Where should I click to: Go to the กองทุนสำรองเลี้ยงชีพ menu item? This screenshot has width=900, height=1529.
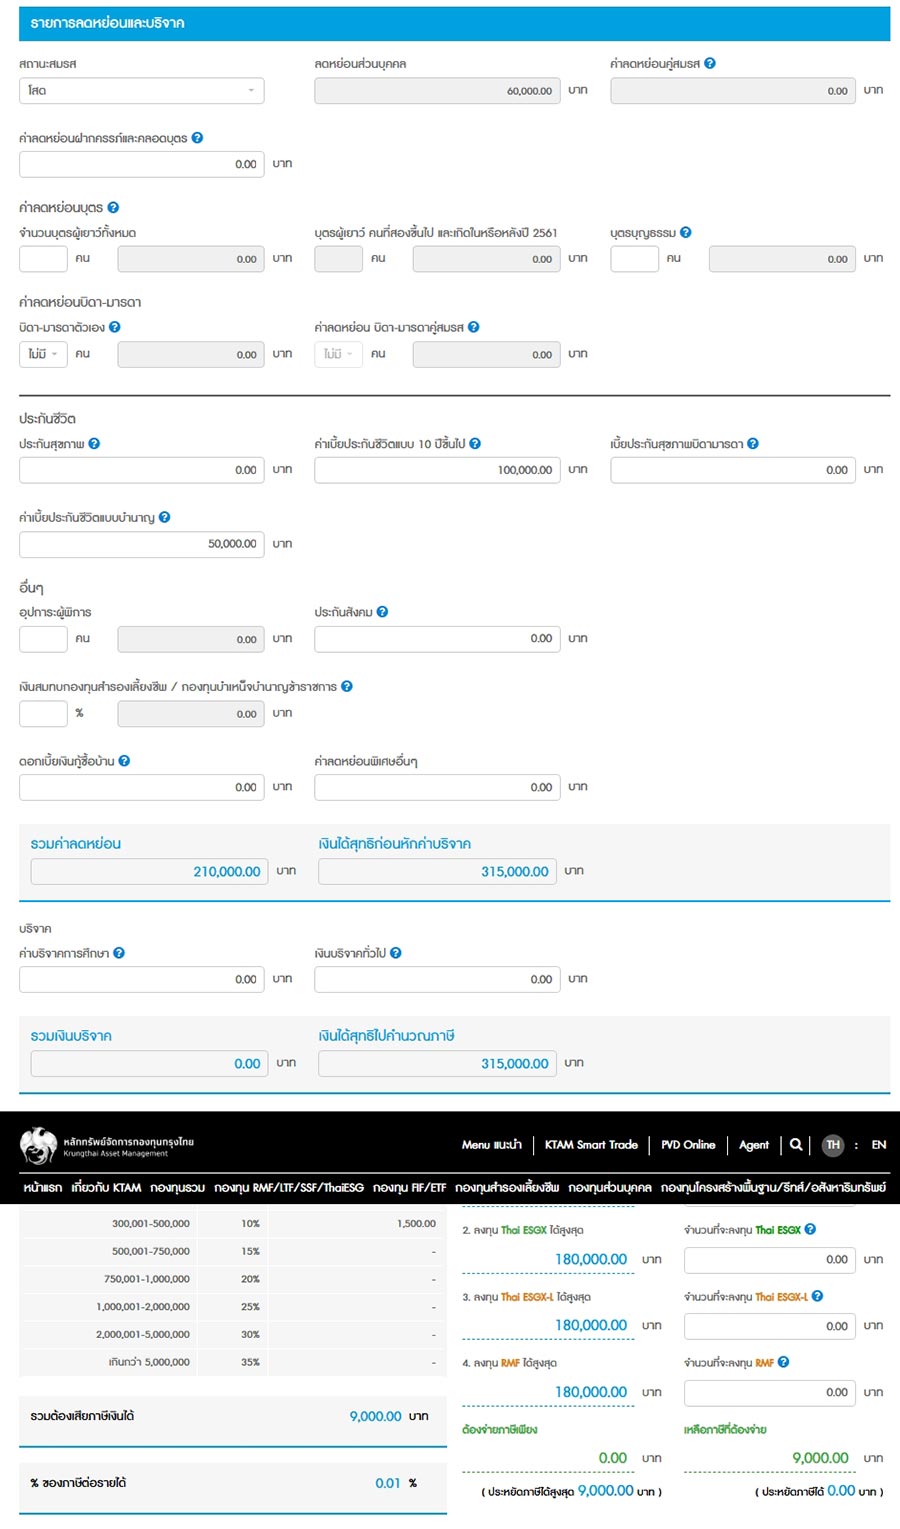(507, 1188)
